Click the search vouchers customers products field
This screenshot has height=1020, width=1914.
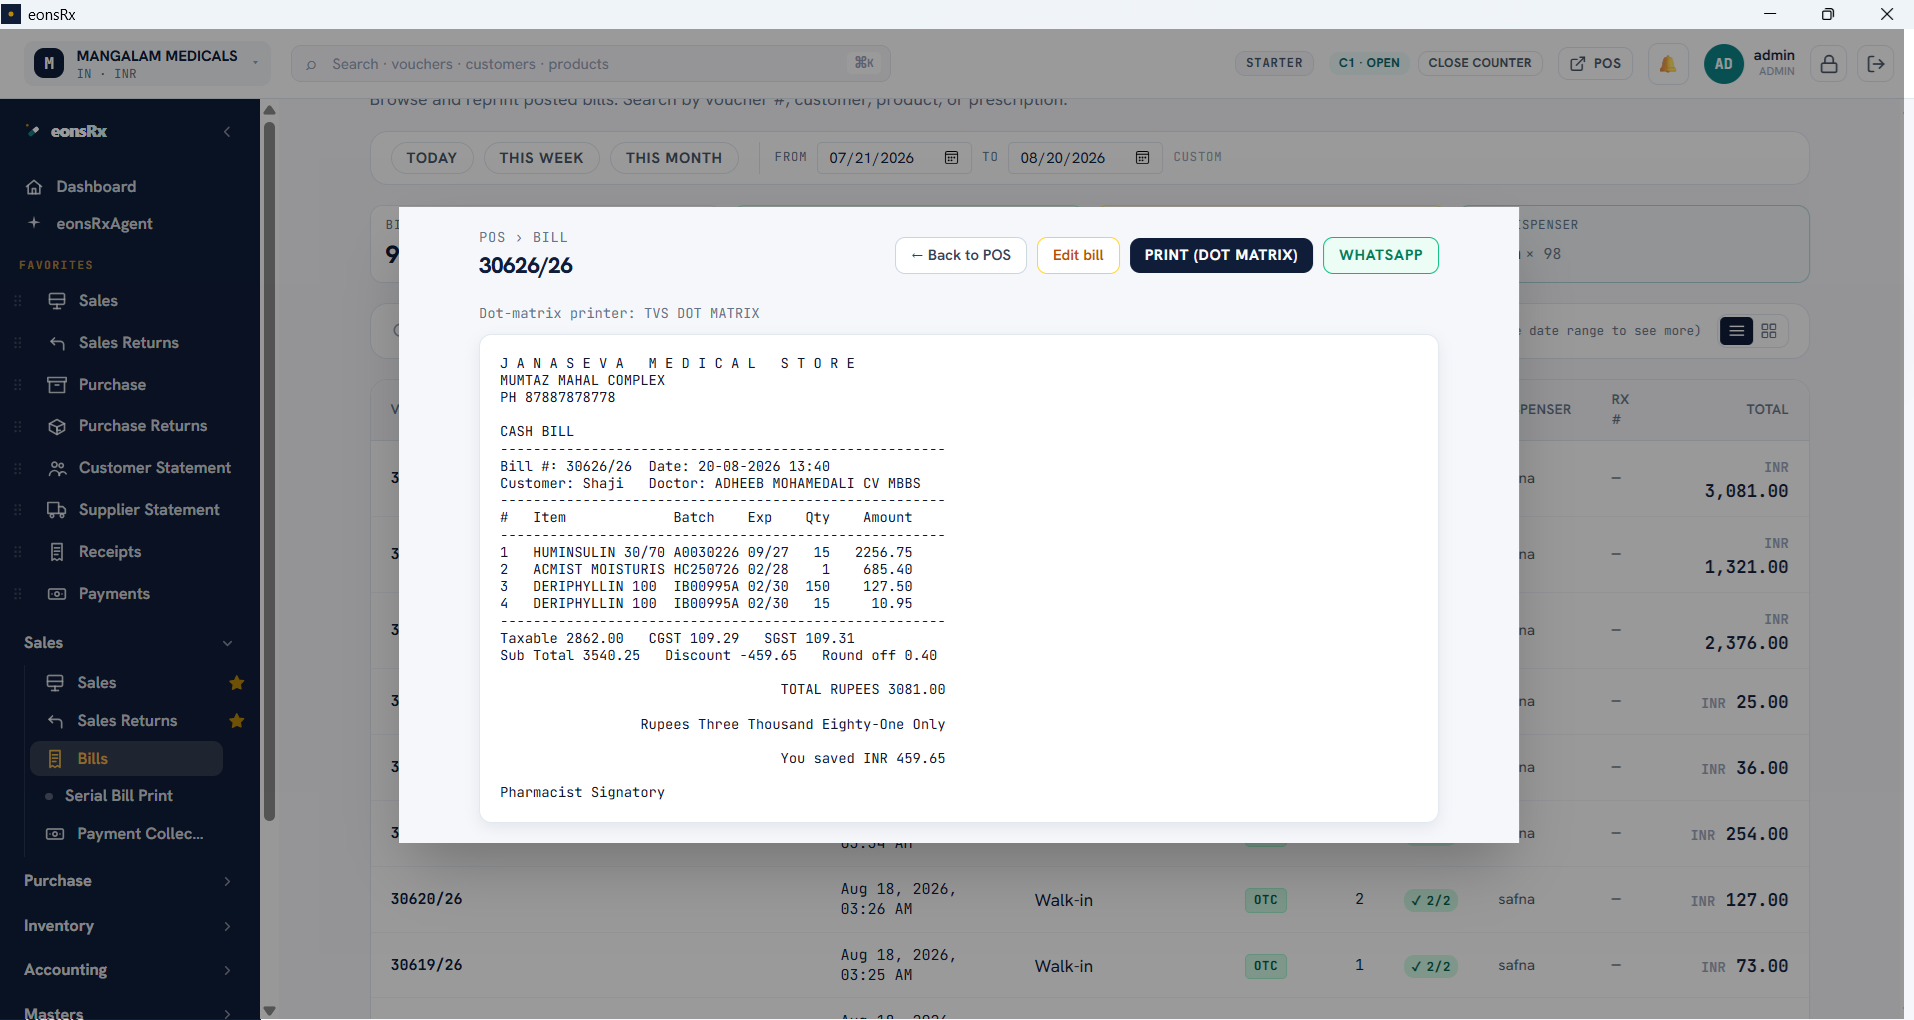pyautogui.click(x=591, y=64)
